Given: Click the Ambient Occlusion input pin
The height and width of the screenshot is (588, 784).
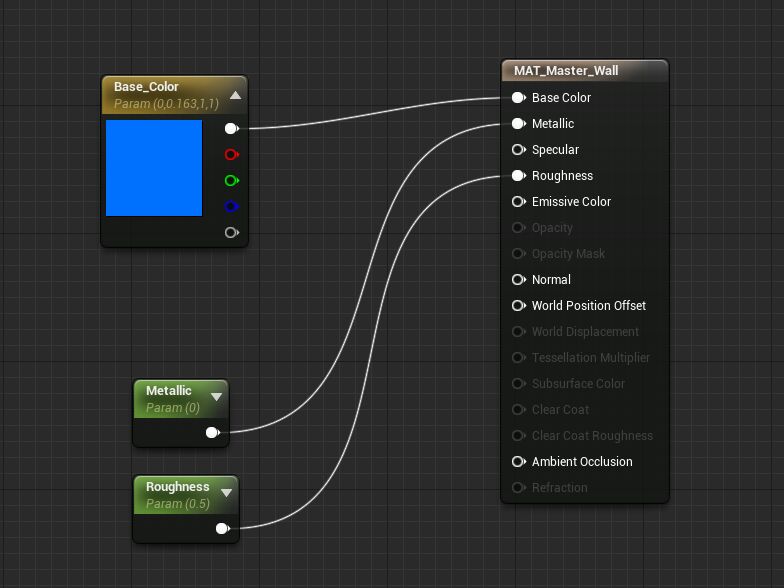Looking at the screenshot, I should [518, 462].
